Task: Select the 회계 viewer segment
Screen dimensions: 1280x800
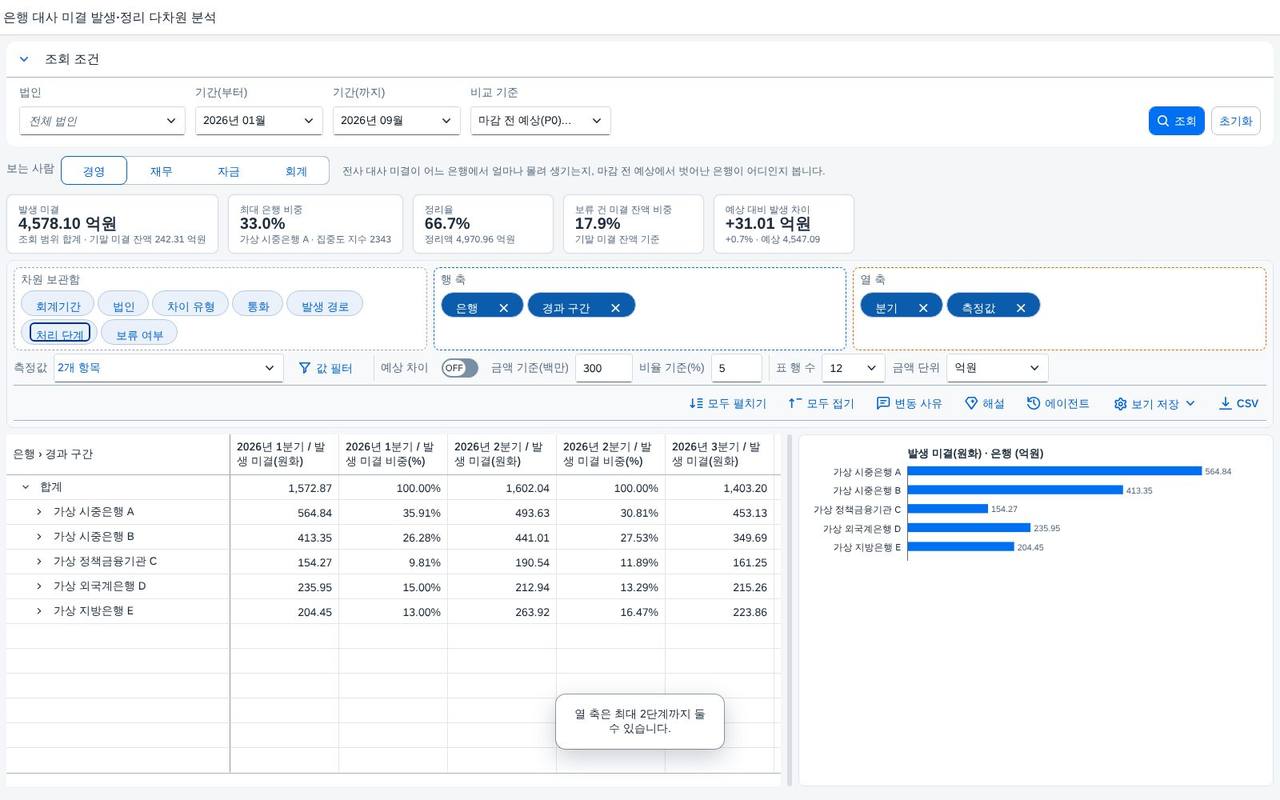Action: [x=296, y=171]
